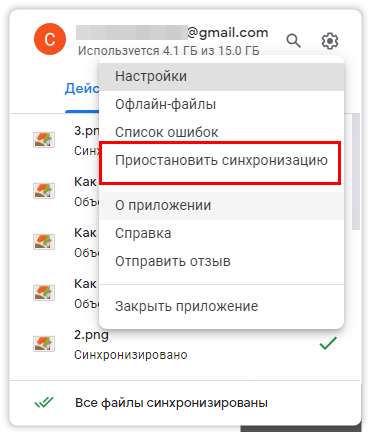
Task: Click the search magnifier icon
Action: (x=294, y=41)
